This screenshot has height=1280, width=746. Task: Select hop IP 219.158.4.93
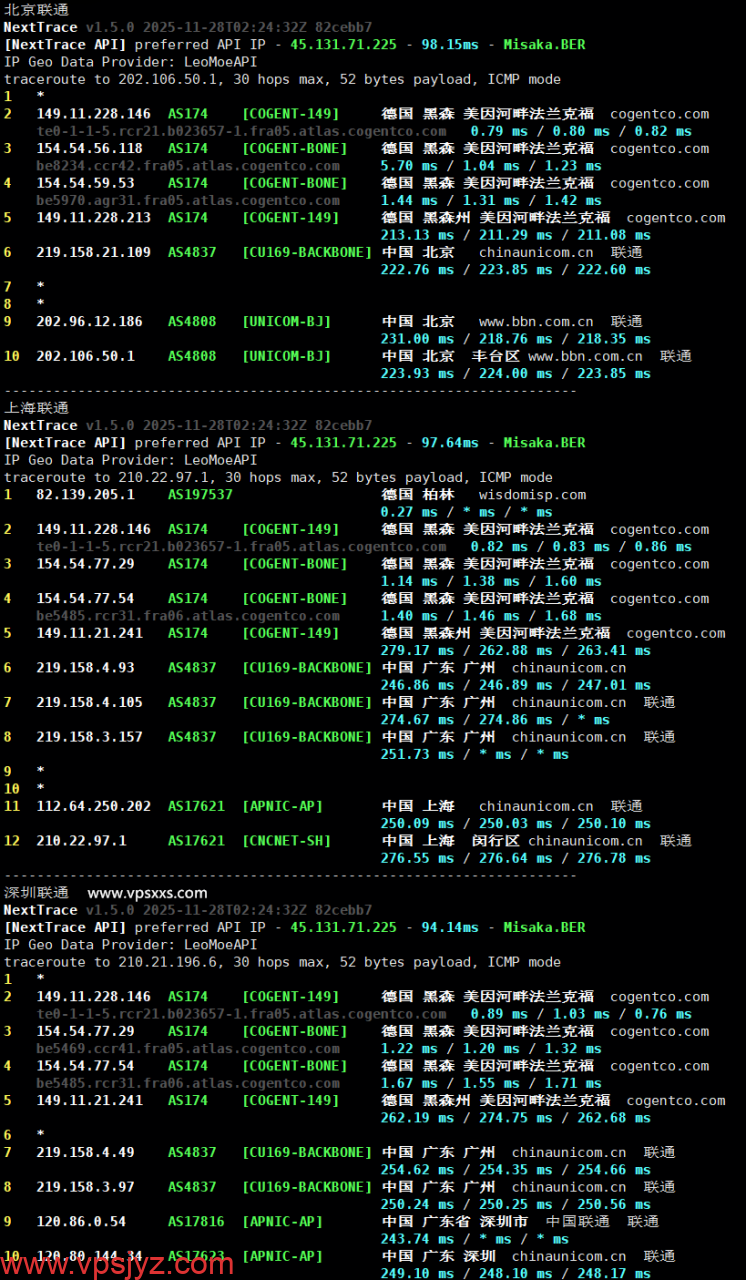click(86, 668)
